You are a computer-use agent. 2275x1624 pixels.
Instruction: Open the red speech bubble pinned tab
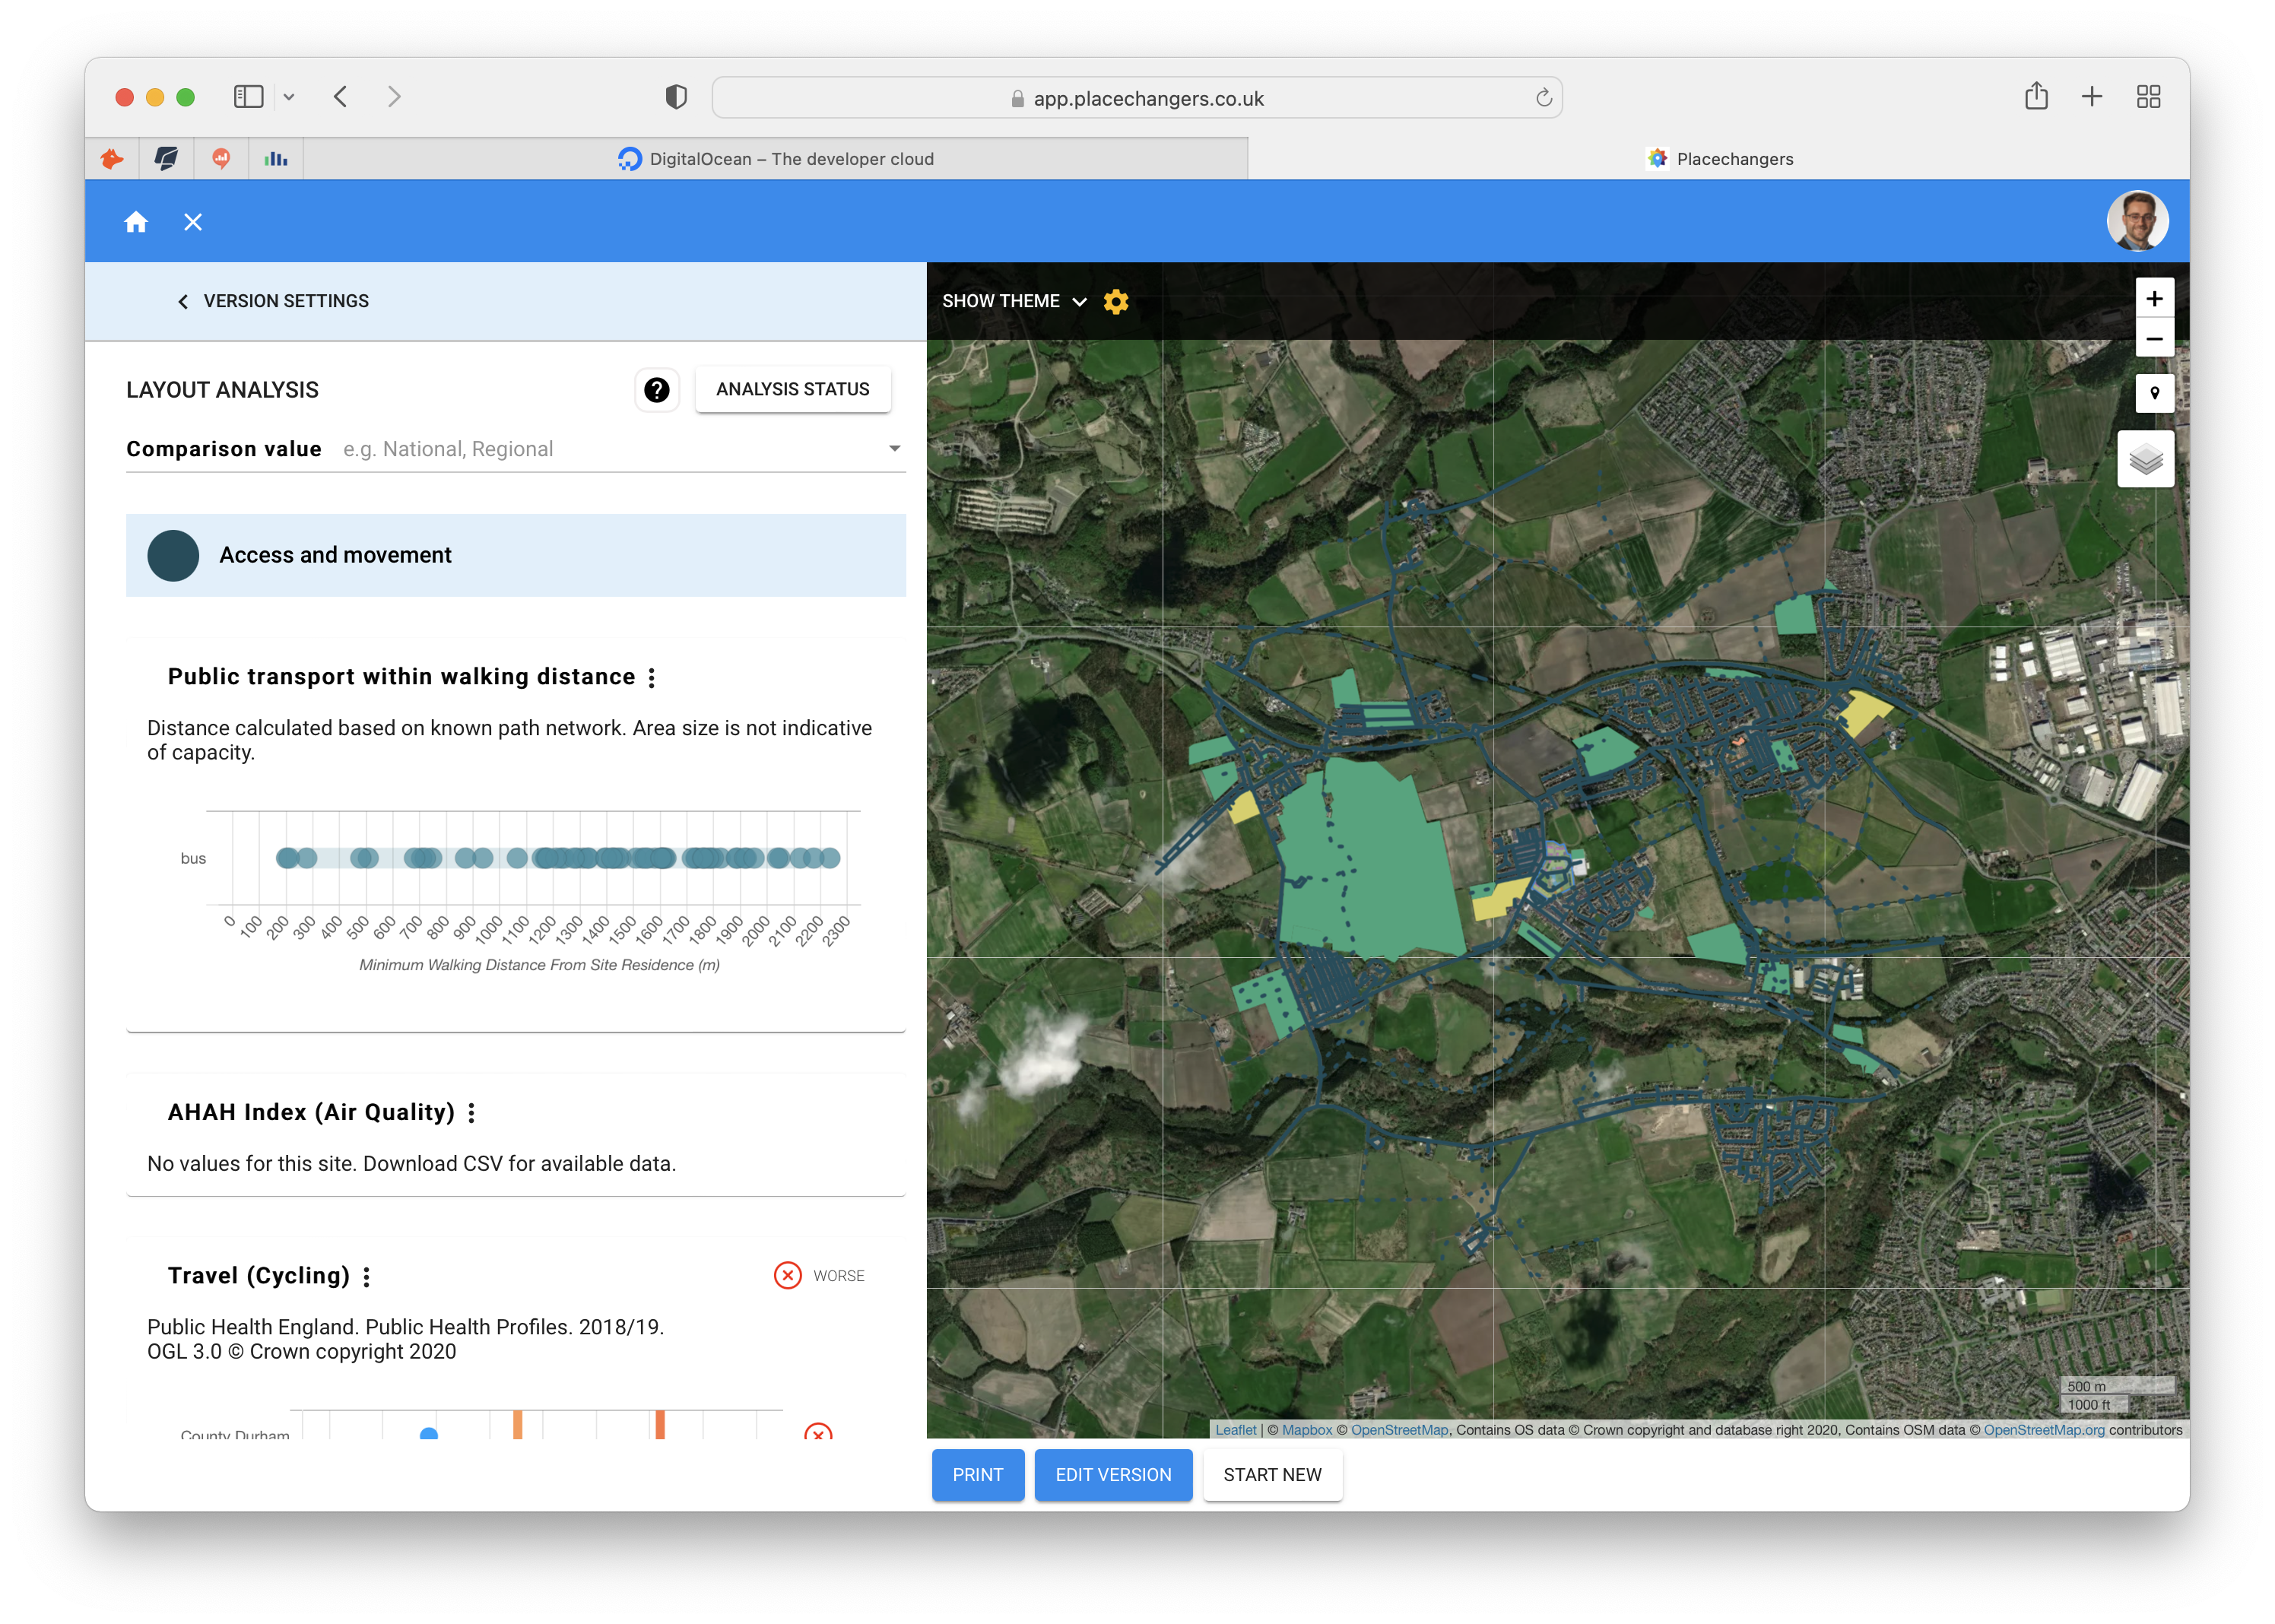tap(221, 159)
